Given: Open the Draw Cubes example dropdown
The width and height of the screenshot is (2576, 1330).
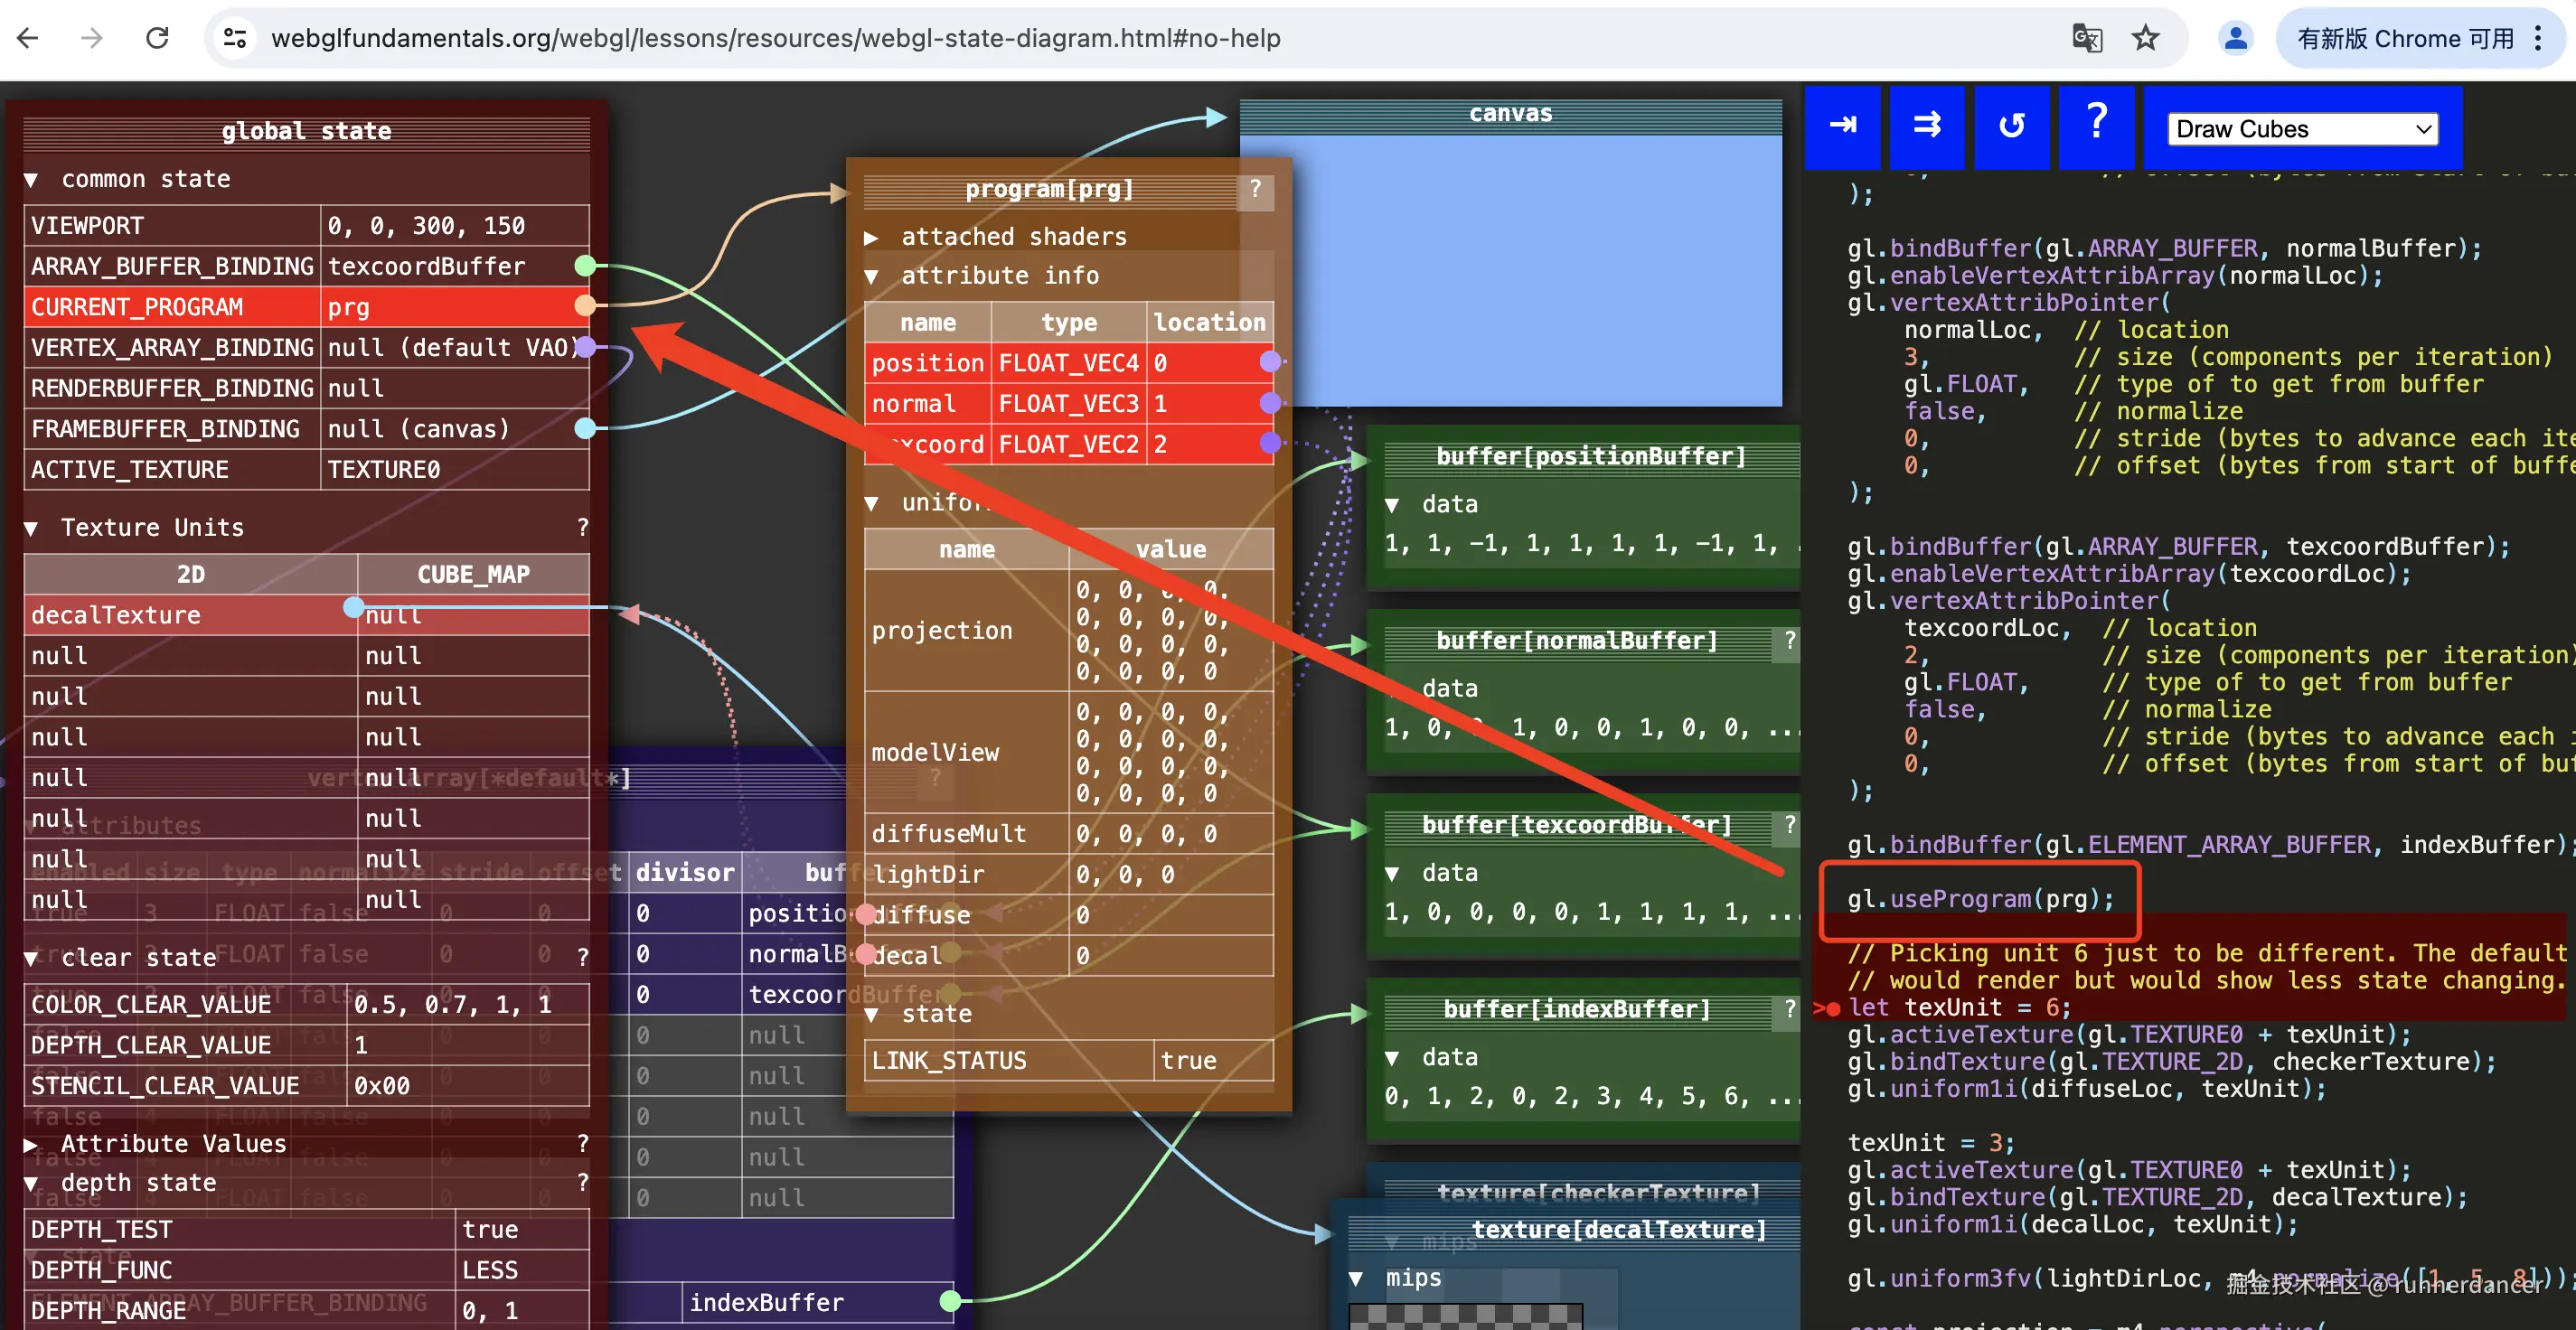Looking at the screenshot, I should pyautogui.click(x=2302, y=129).
